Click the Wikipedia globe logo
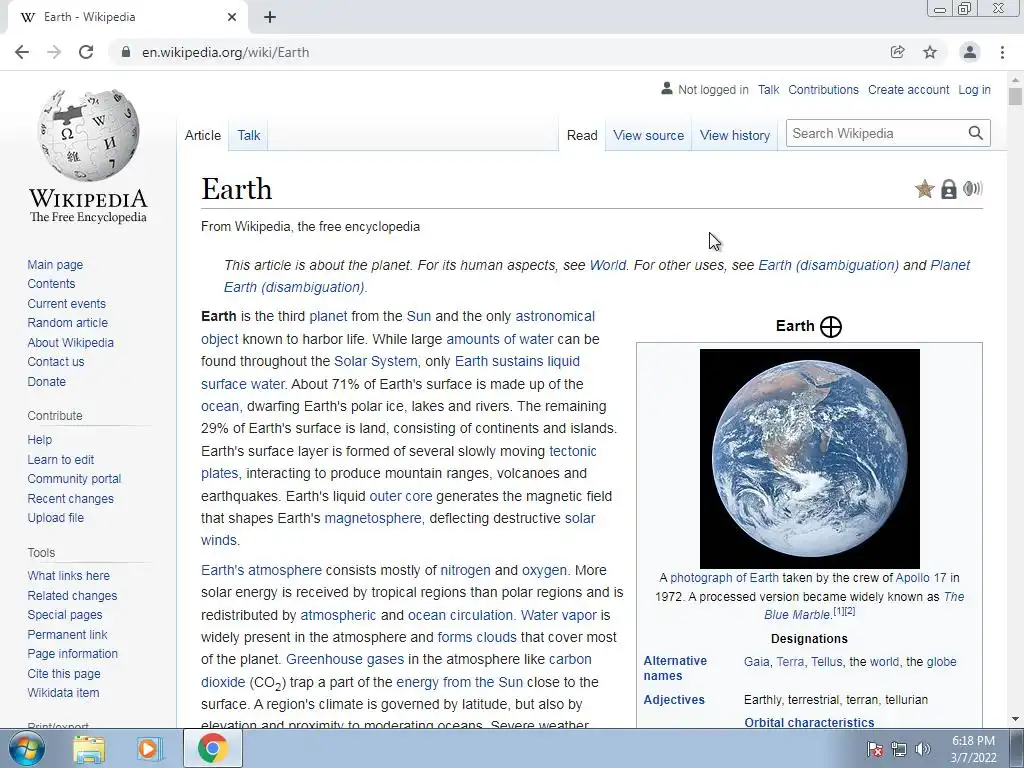The image size is (1024, 768). [88, 135]
